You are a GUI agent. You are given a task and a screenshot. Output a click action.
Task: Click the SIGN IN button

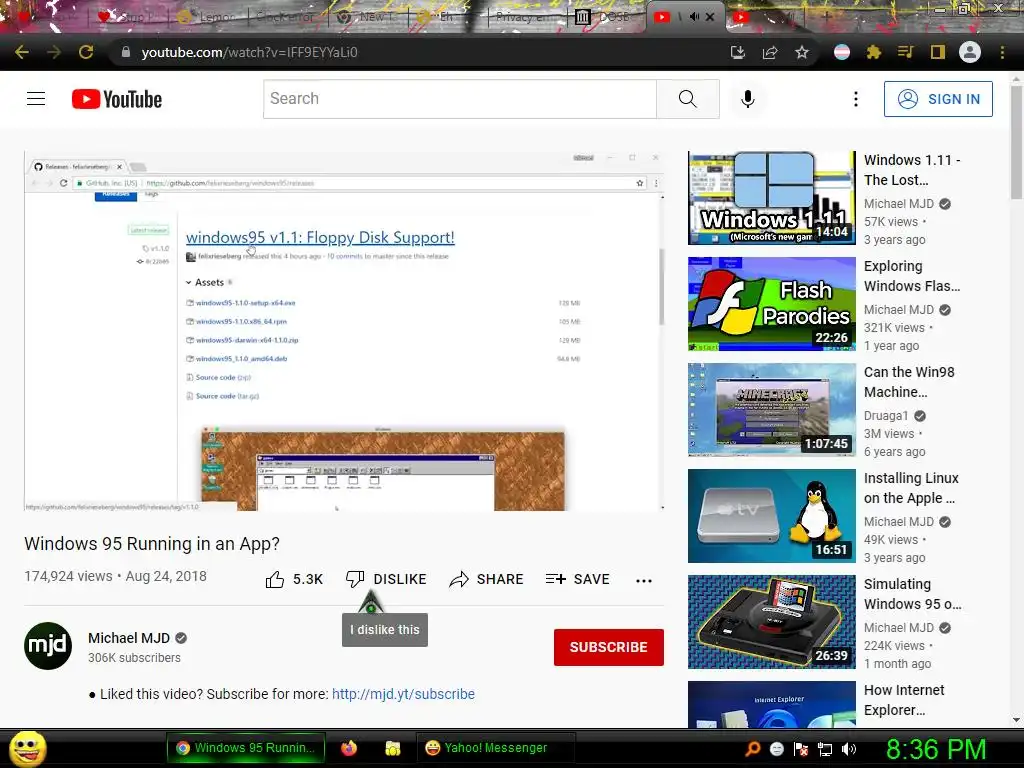coord(938,99)
